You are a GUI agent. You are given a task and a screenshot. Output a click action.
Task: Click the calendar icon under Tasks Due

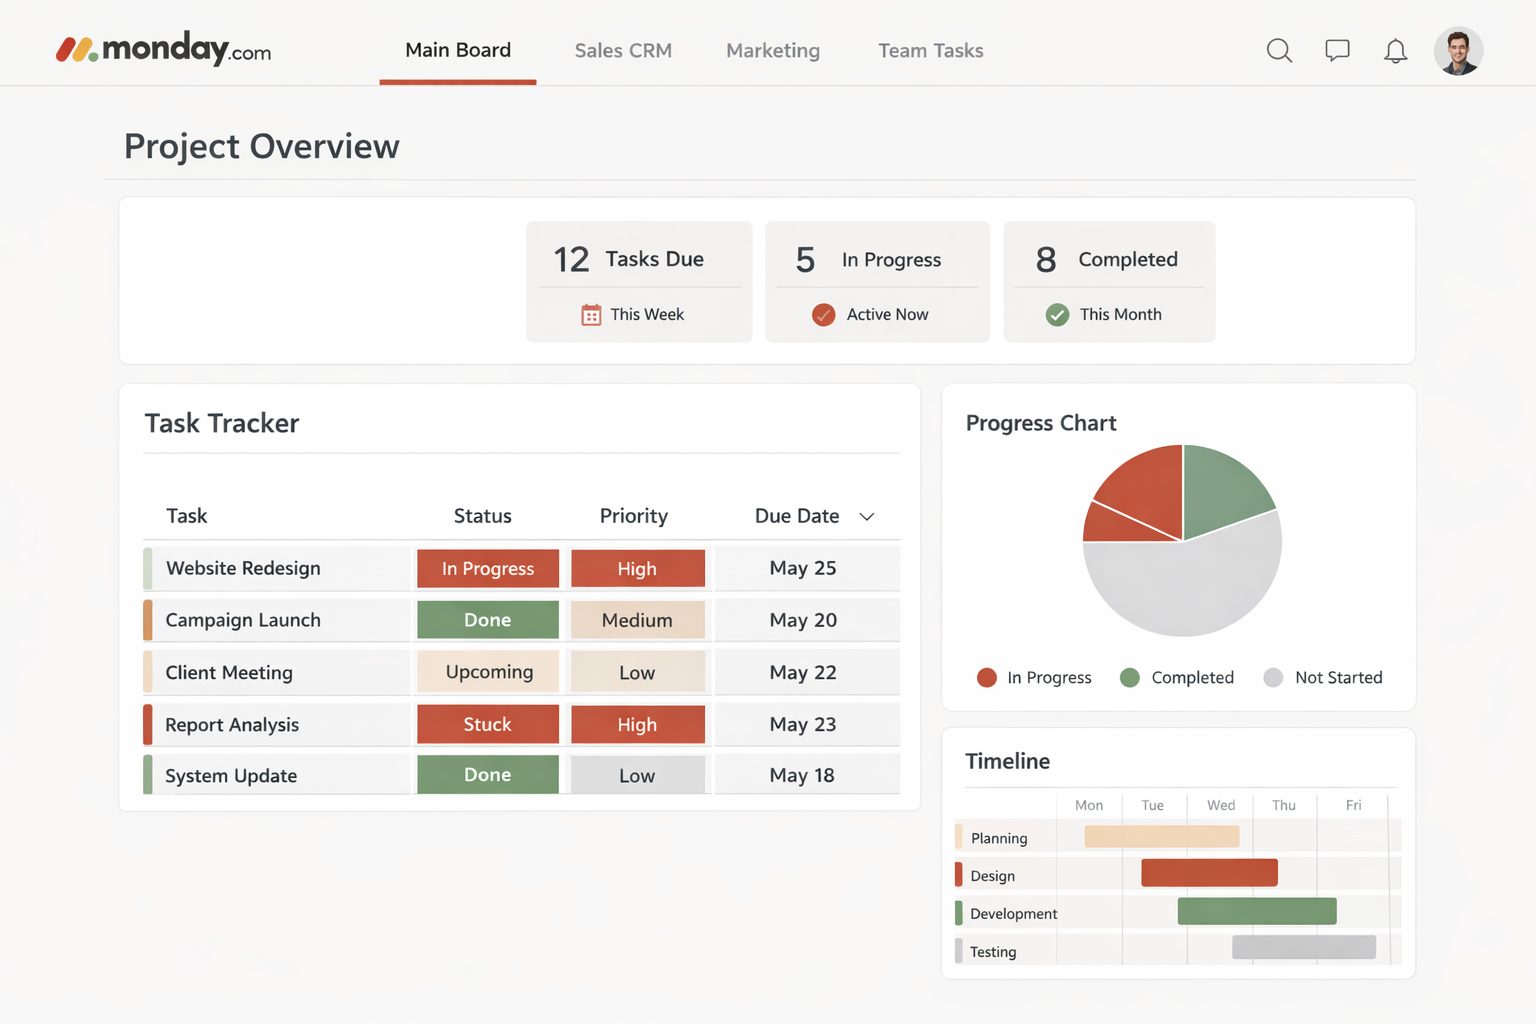594,314
